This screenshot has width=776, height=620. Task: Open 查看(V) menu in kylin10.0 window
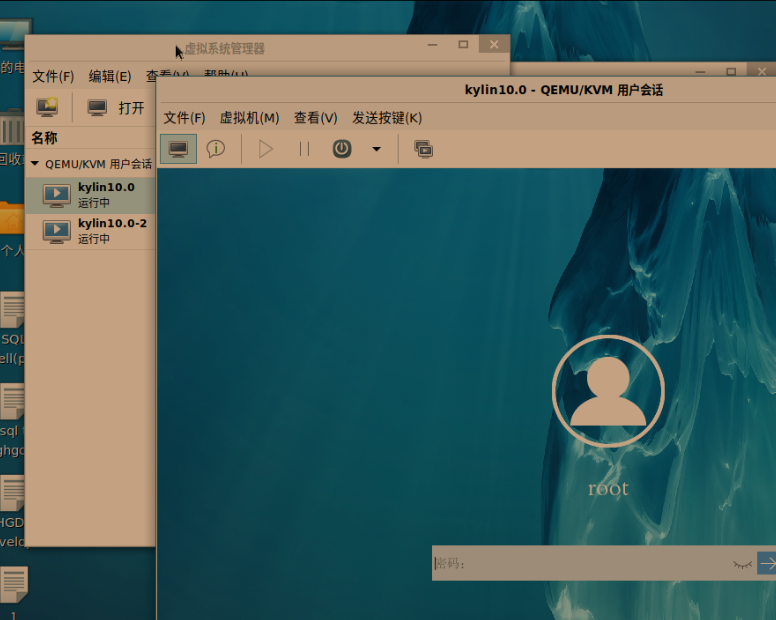[x=316, y=118]
